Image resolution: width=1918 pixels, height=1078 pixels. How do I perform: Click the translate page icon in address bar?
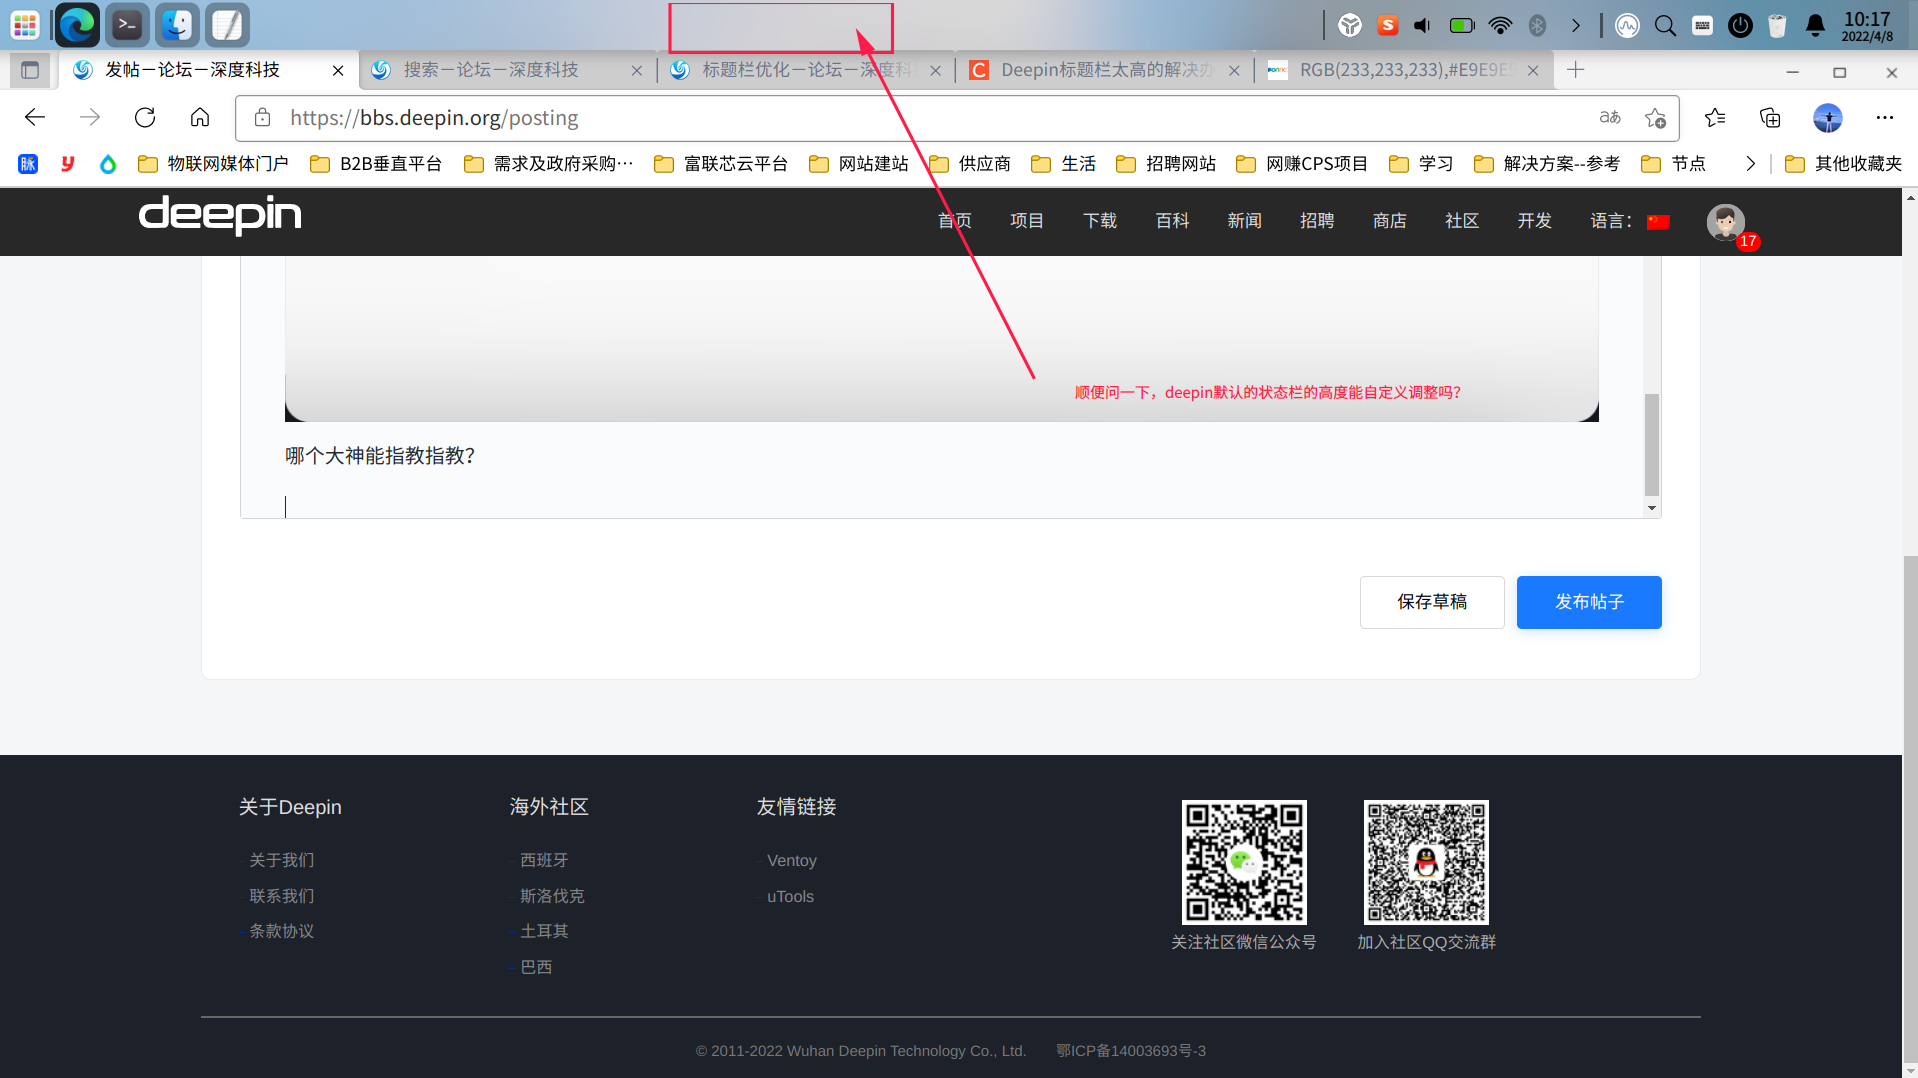click(x=1610, y=118)
